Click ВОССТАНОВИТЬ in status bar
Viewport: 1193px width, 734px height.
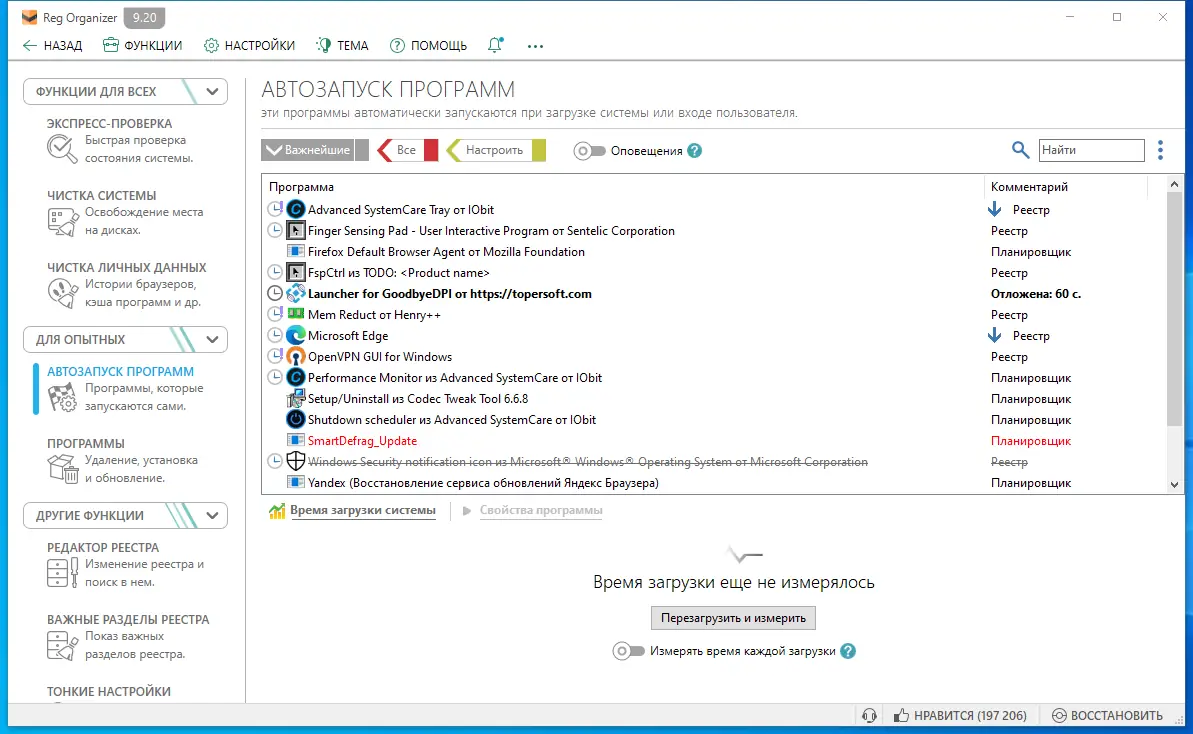coord(1107,715)
